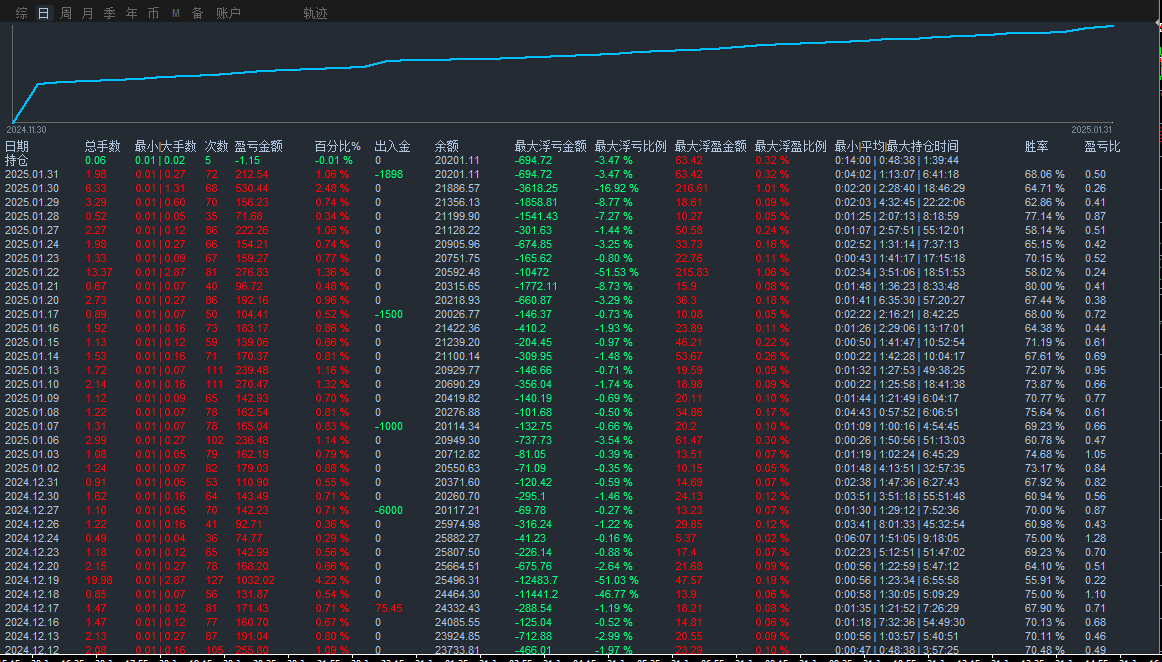Select the 日 daily tab
The width and height of the screenshot is (1162, 662).
click(x=44, y=13)
